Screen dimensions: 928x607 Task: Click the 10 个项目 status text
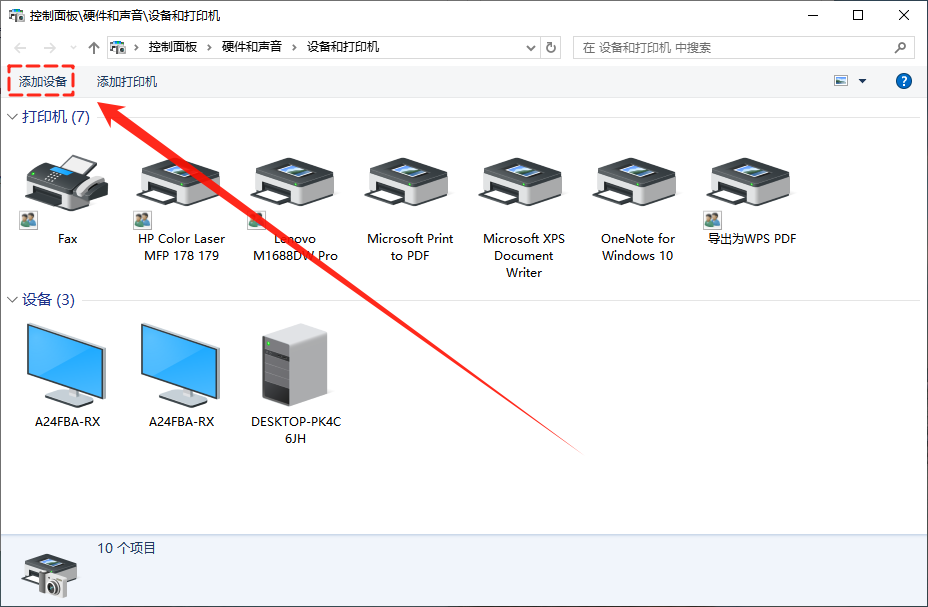click(126, 548)
